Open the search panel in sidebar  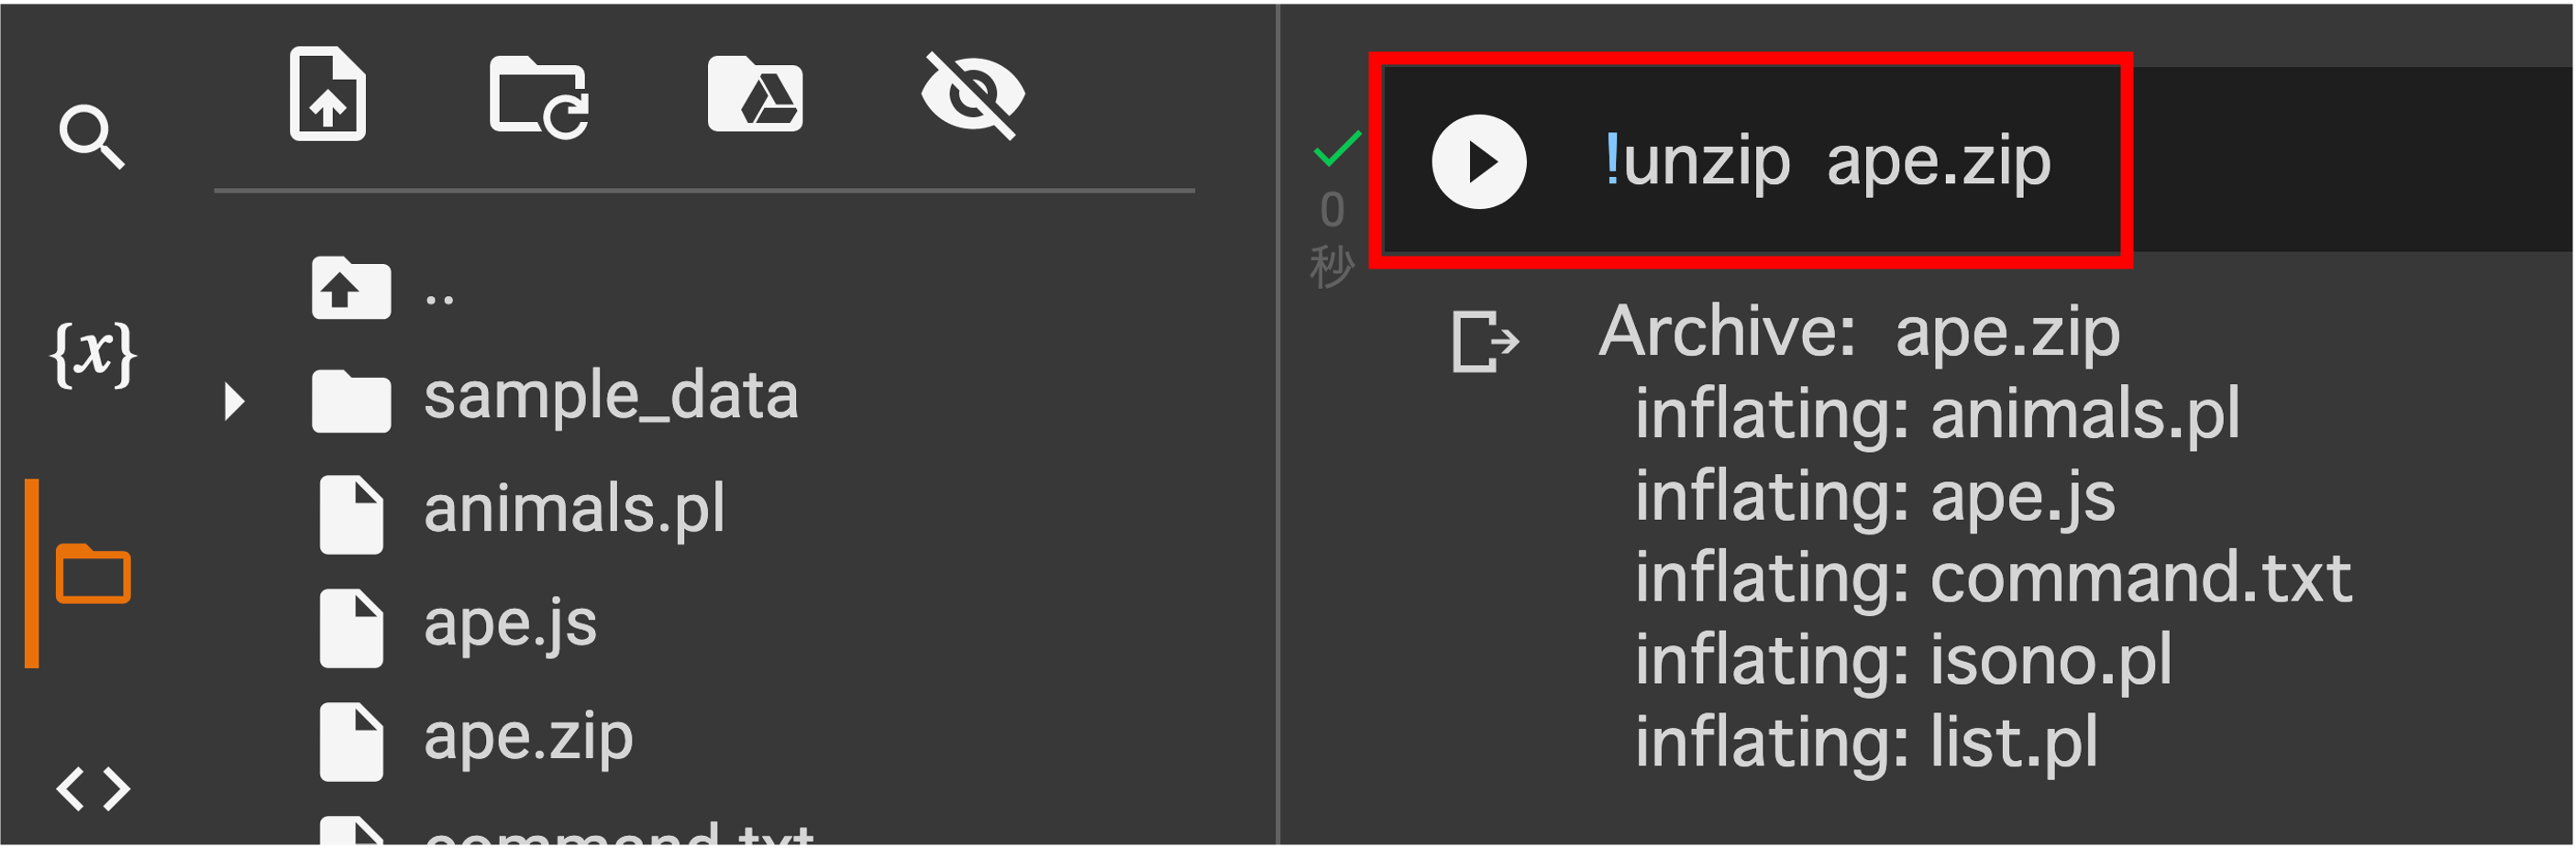point(92,136)
